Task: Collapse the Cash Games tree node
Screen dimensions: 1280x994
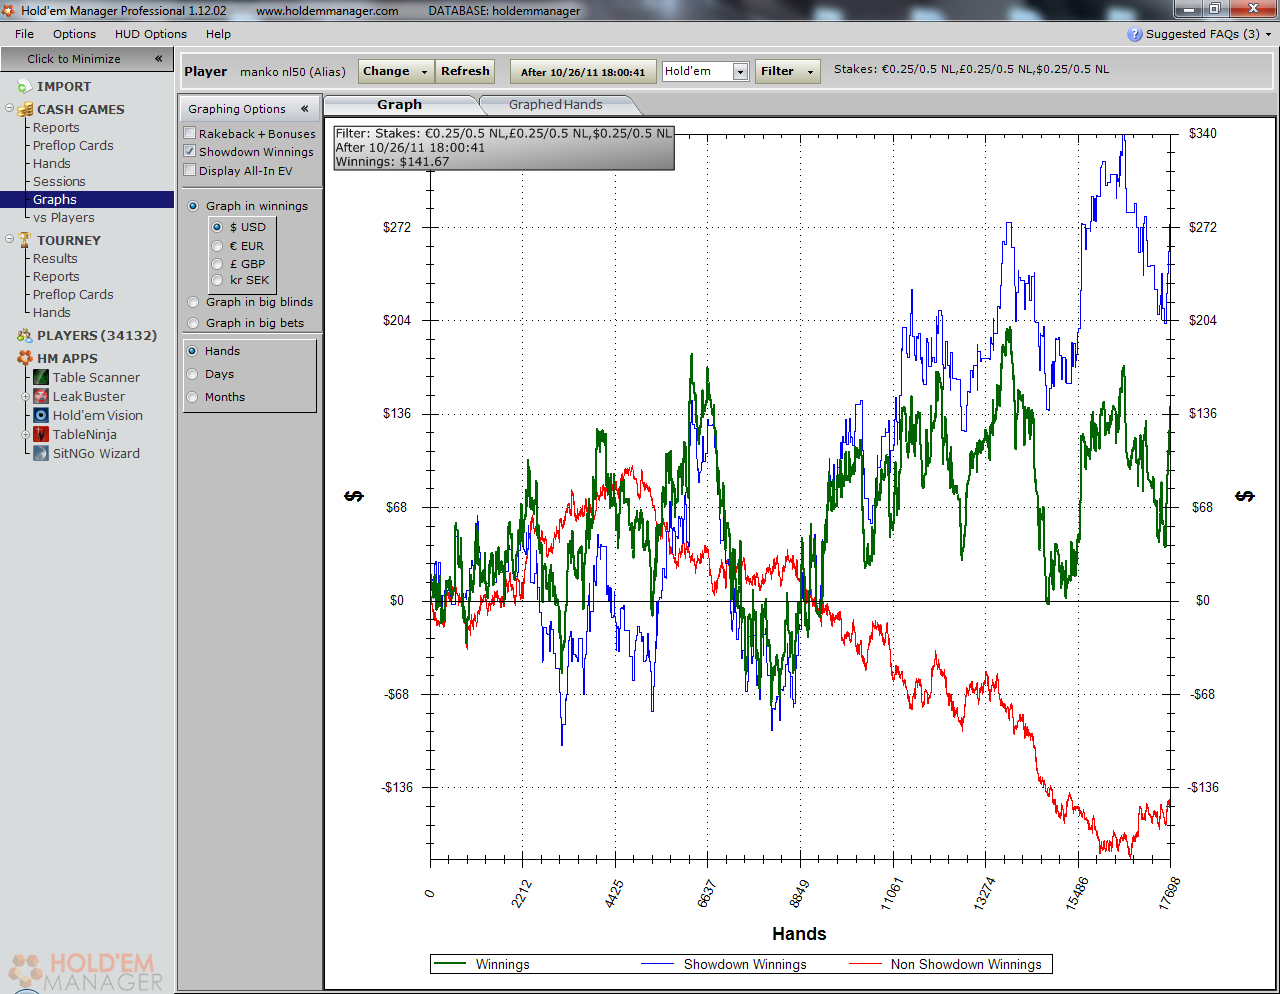Action: tap(9, 108)
